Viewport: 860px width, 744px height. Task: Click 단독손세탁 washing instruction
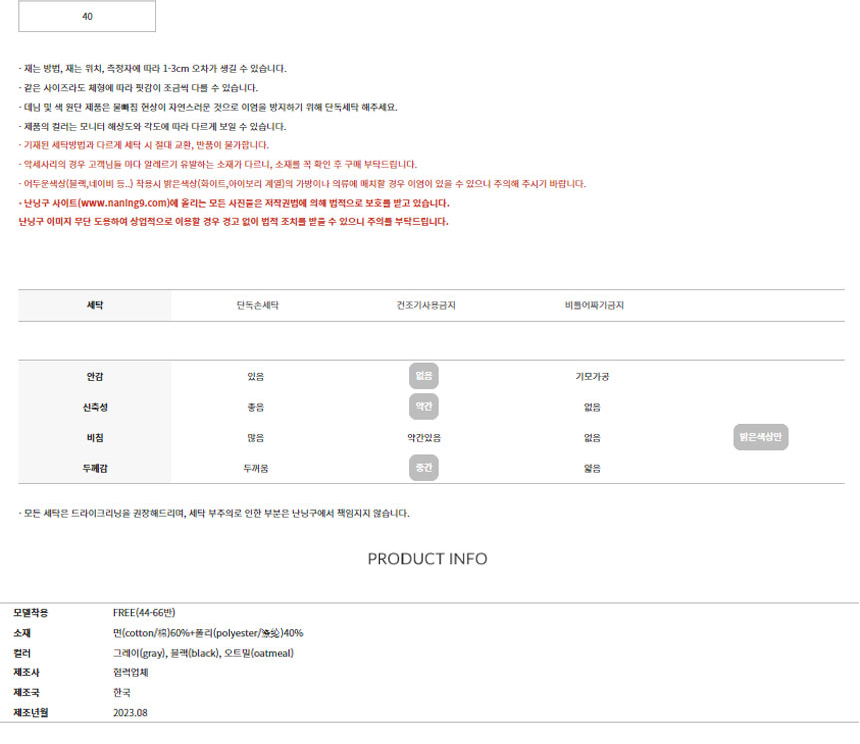coord(258,305)
